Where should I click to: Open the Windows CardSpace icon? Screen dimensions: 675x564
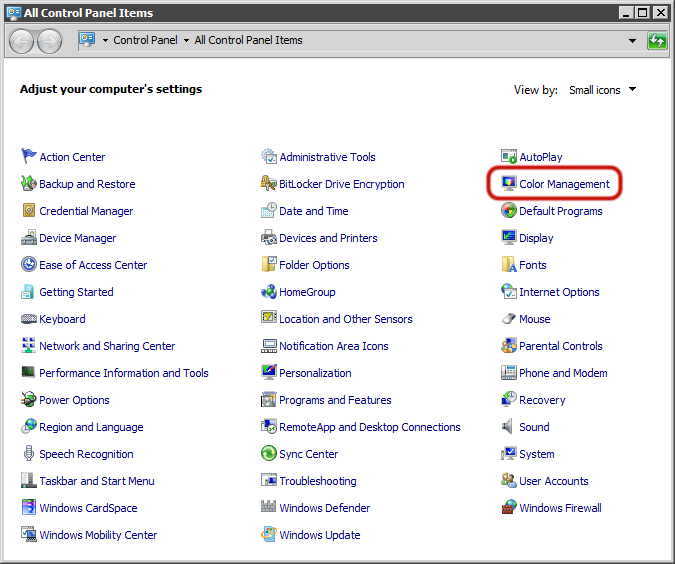click(28, 507)
